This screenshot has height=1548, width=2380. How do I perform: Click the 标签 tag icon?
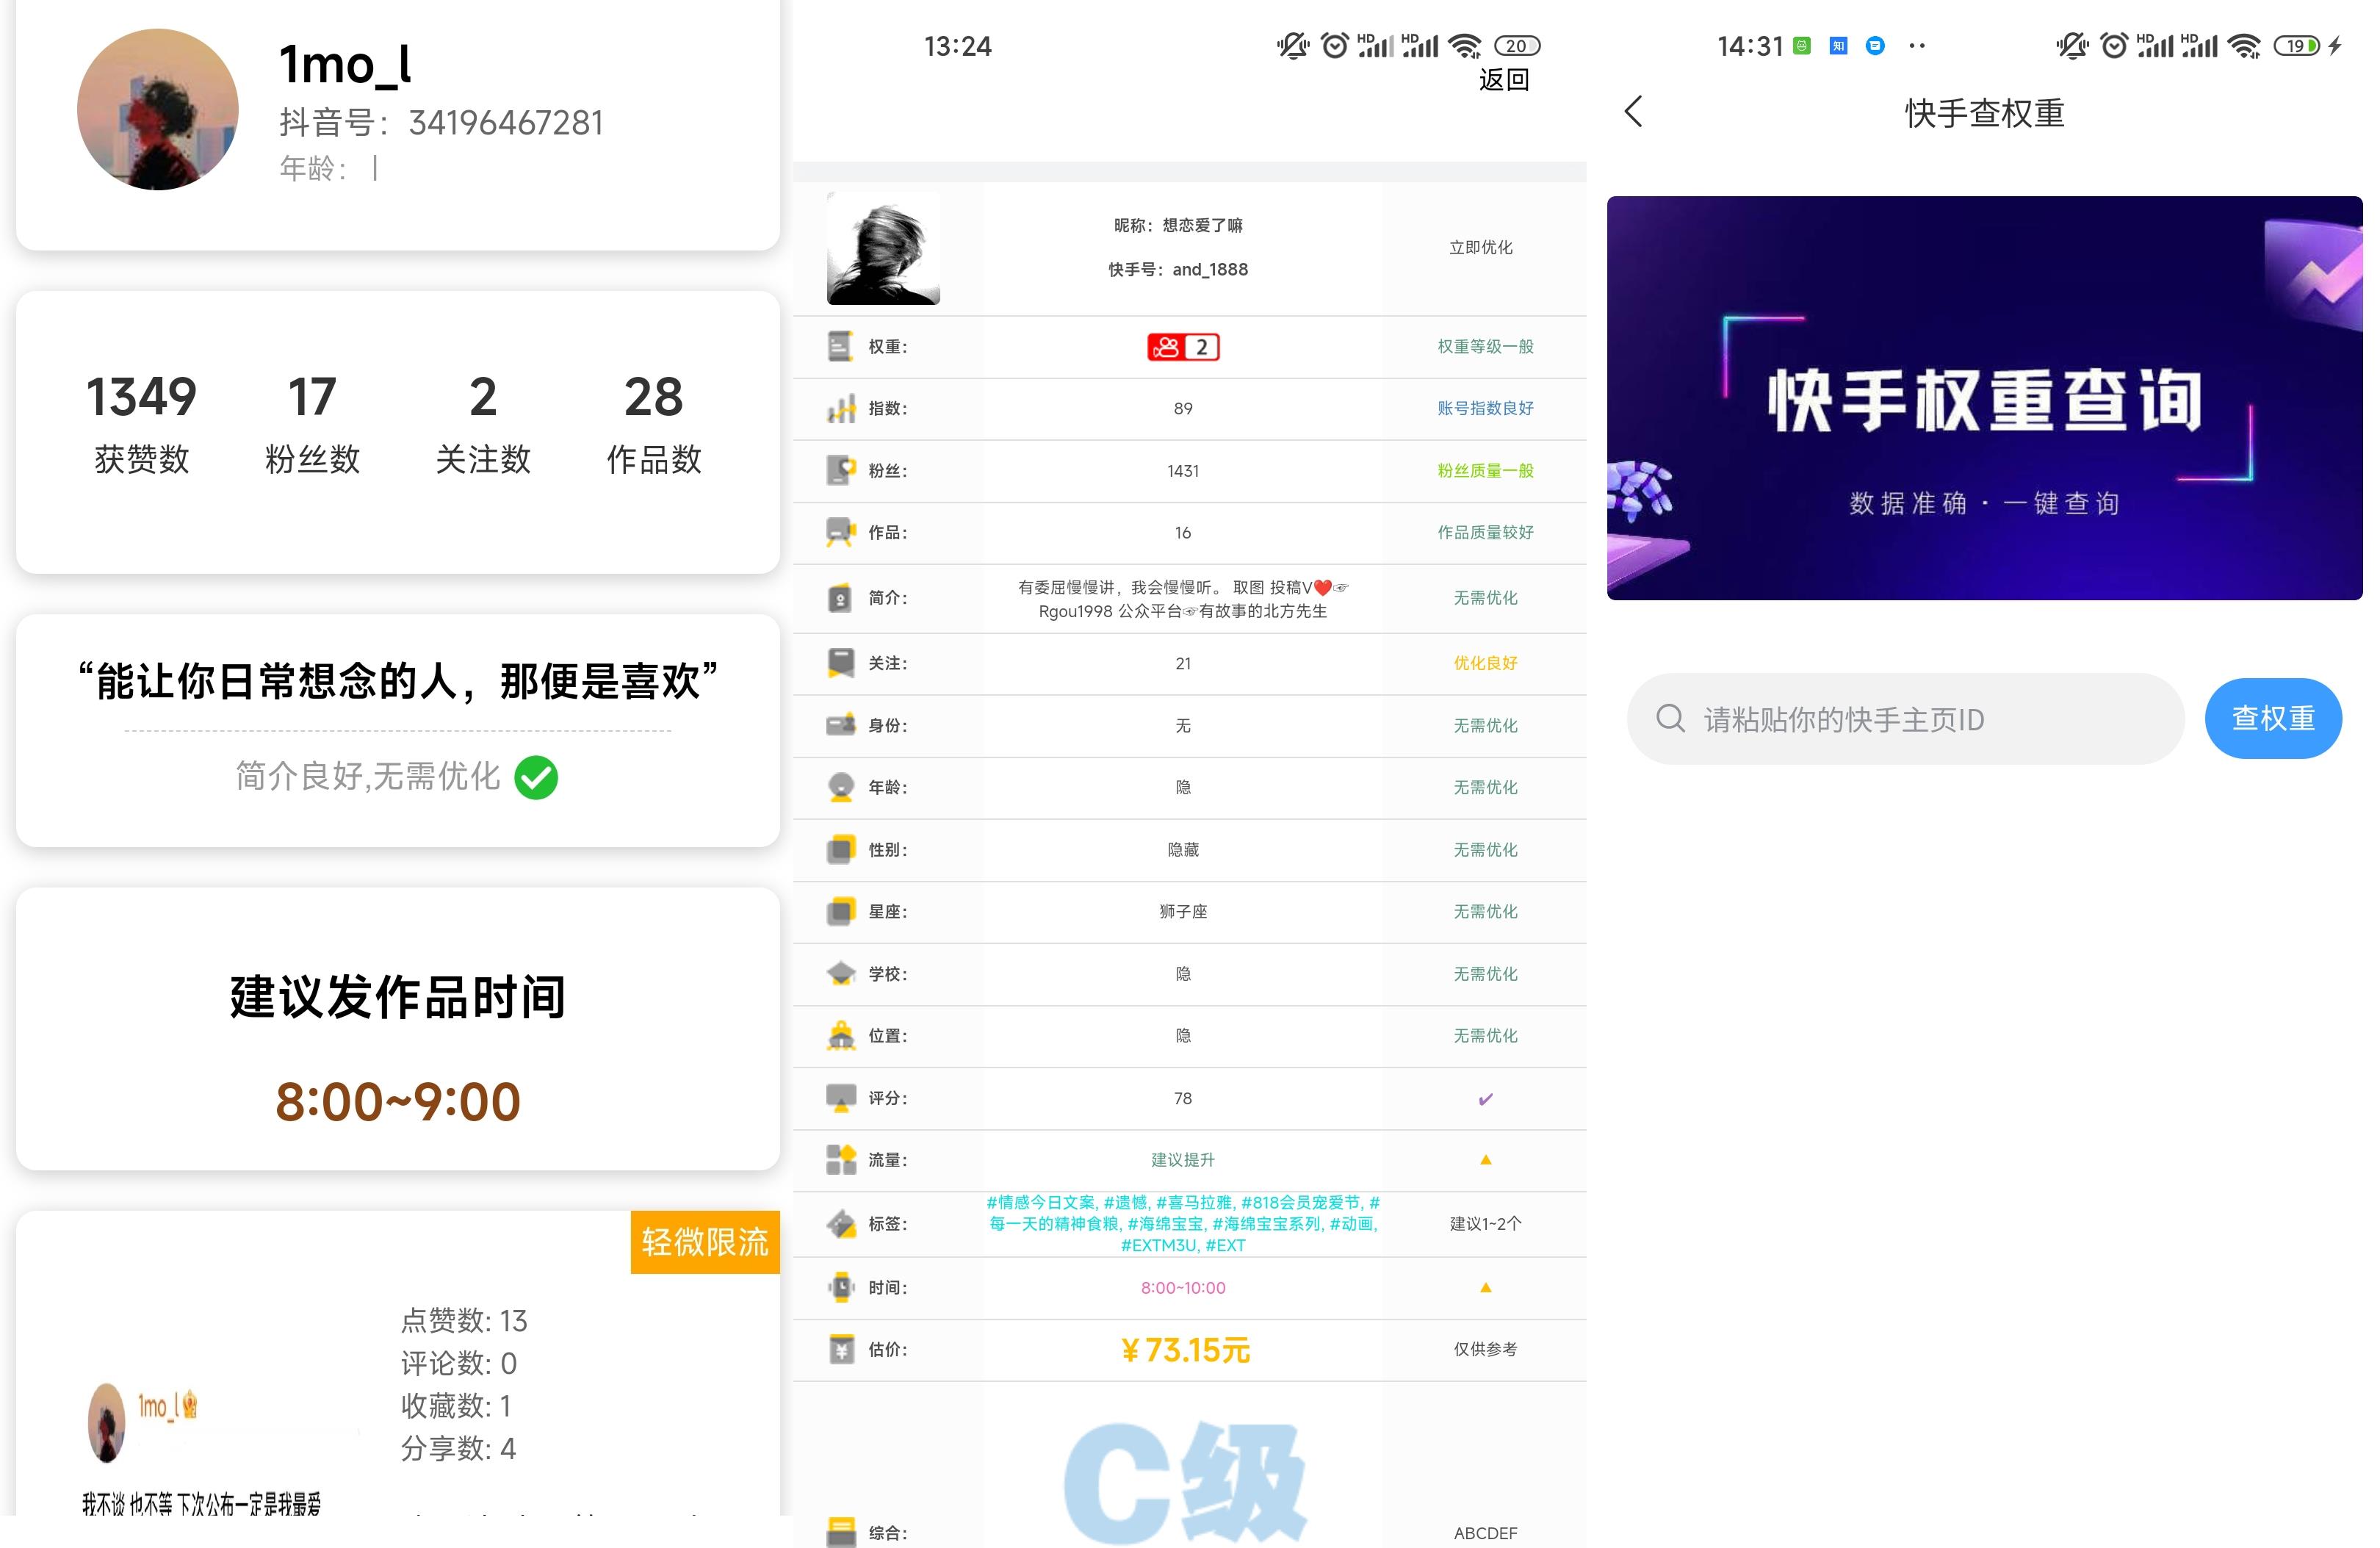pos(841,1224)
